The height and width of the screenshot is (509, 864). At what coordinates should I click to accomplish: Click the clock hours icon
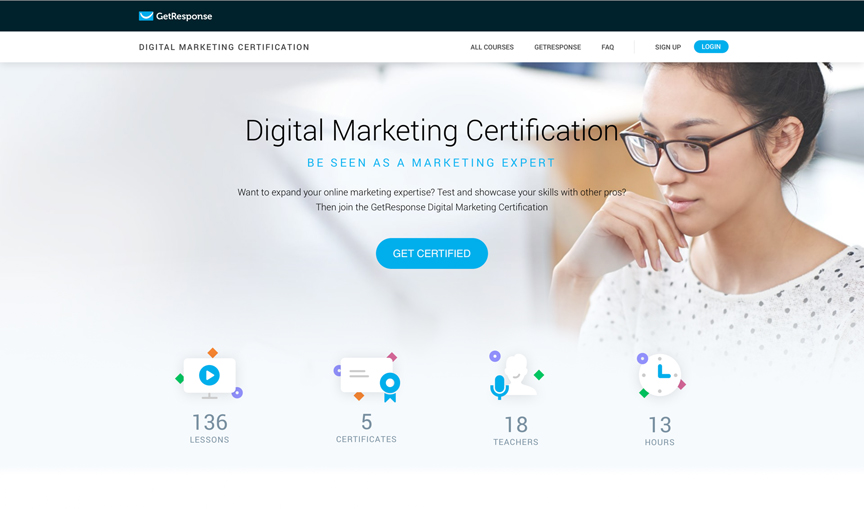[x=660, y=375]
